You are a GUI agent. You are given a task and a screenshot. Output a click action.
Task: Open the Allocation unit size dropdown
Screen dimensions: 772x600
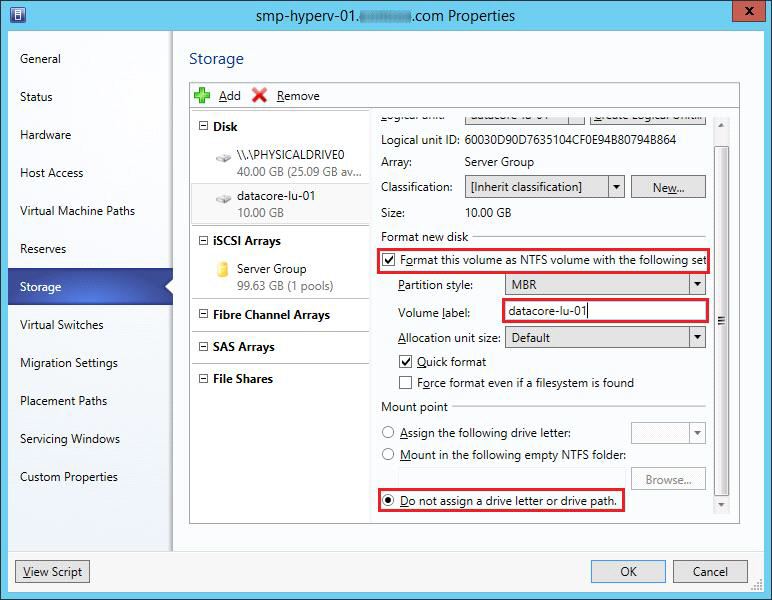click(x=697, y=338)
